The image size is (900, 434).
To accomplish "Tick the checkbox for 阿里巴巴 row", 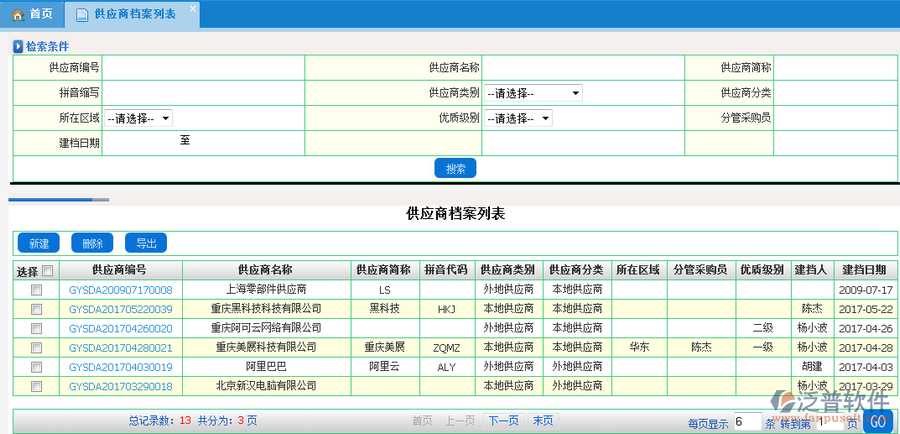I will [37, 367].
